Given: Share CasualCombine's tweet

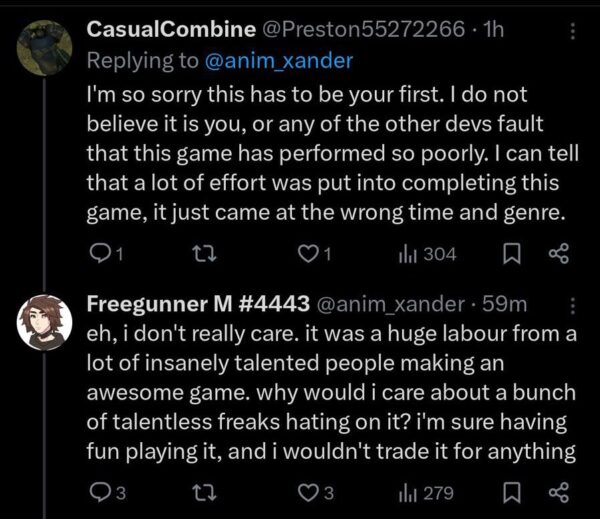Looking at the screenshot, I should coord(559,254).
